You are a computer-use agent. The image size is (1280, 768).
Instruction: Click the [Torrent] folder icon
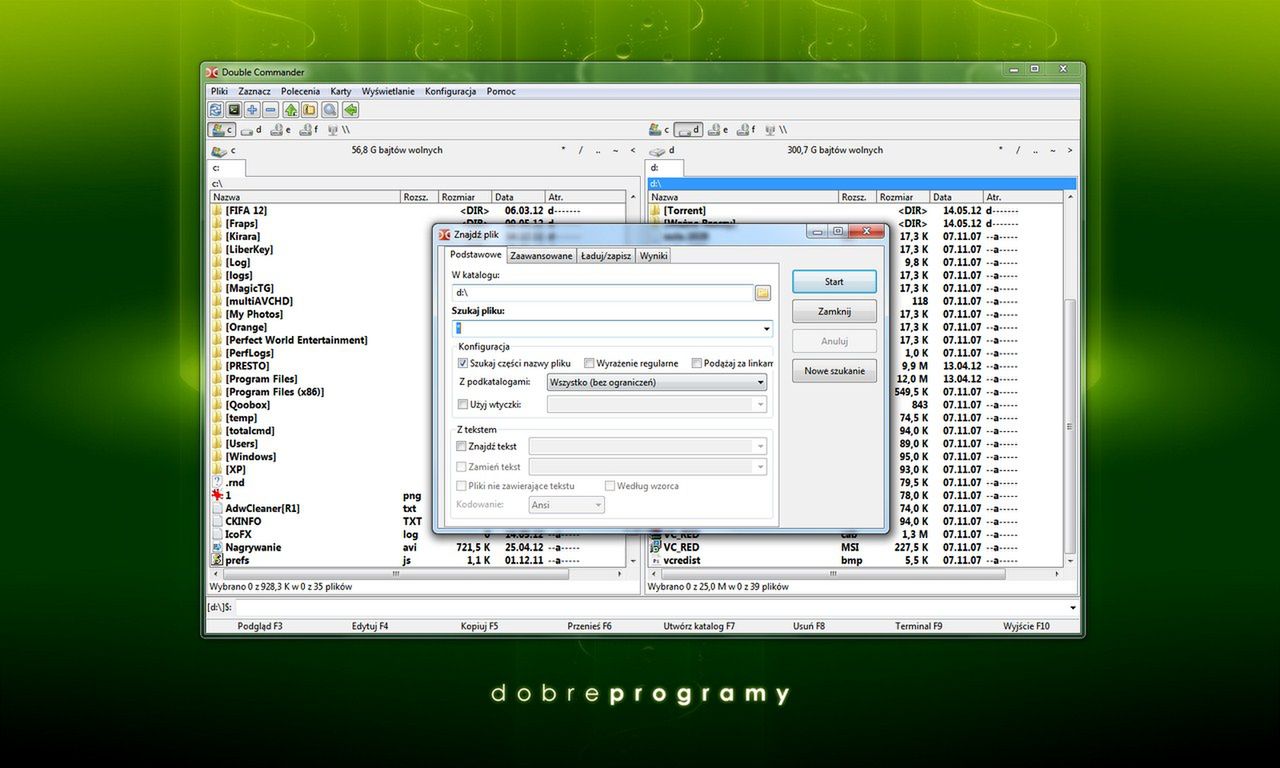(655, 211)
